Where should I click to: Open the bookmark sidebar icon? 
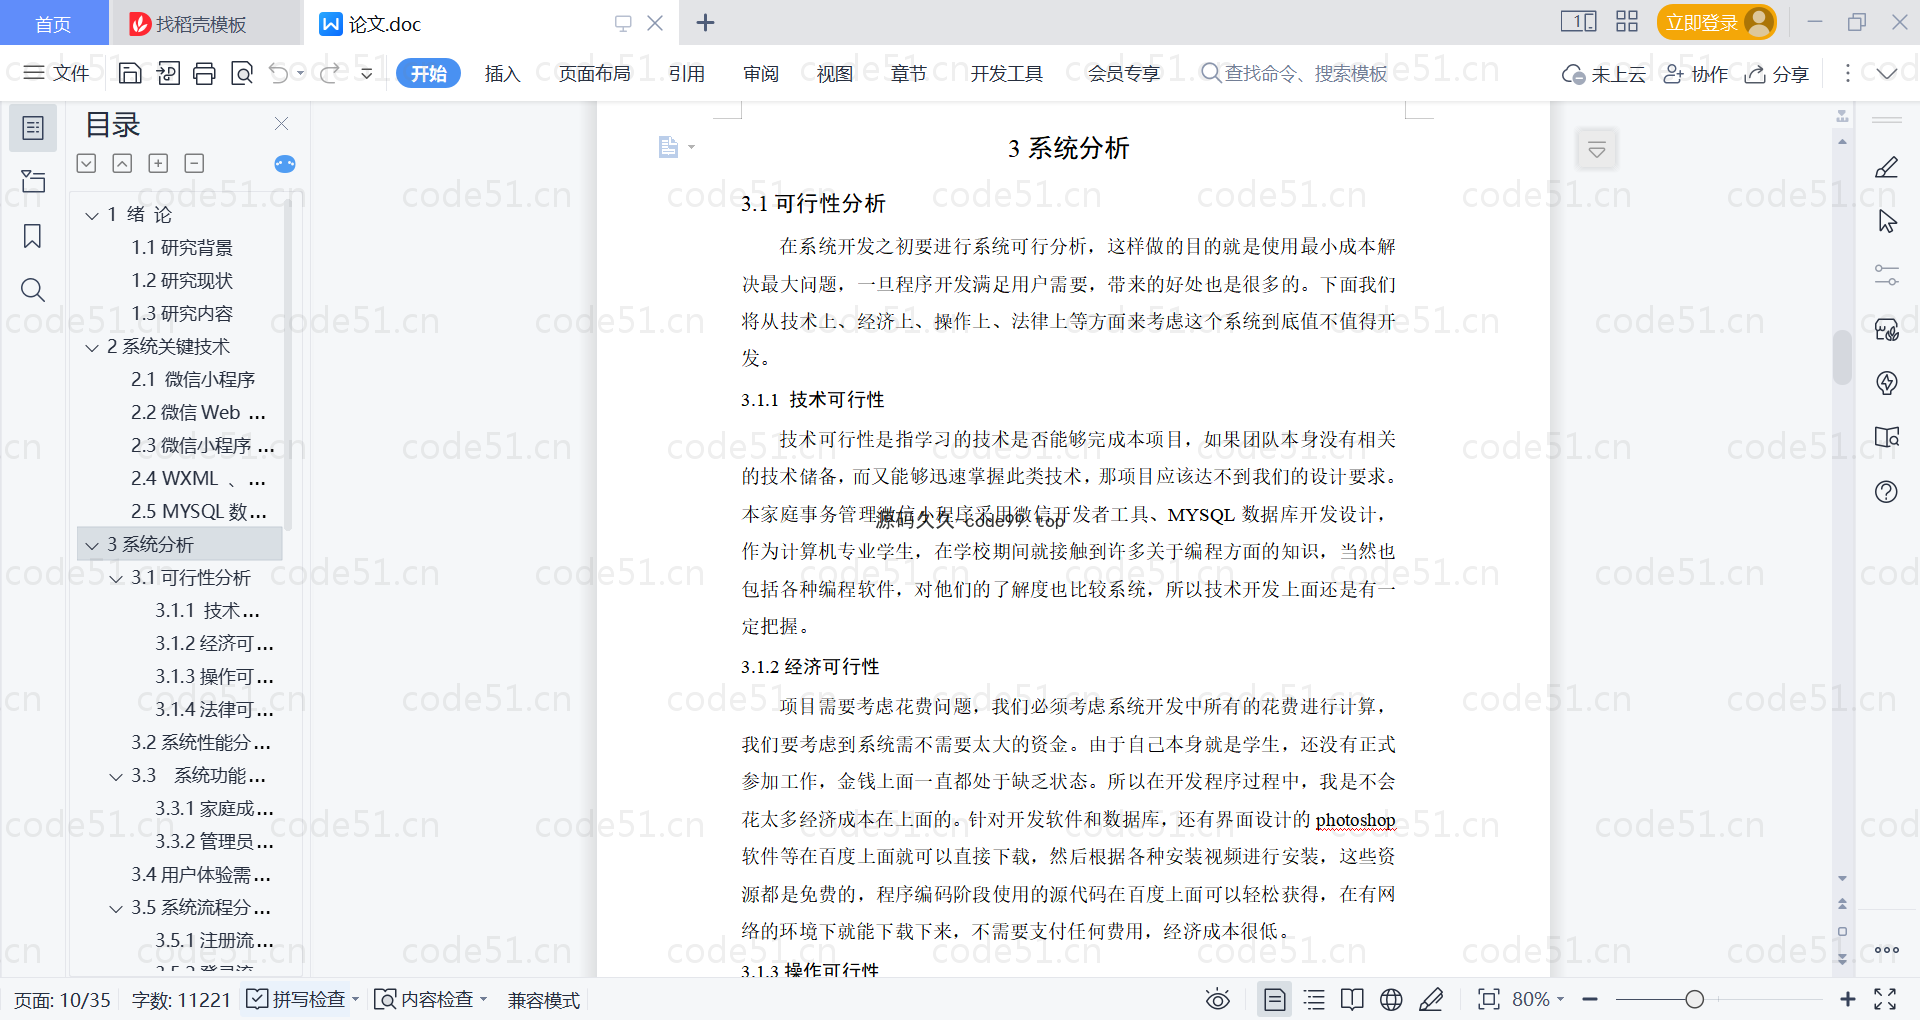tap(33, 236)
